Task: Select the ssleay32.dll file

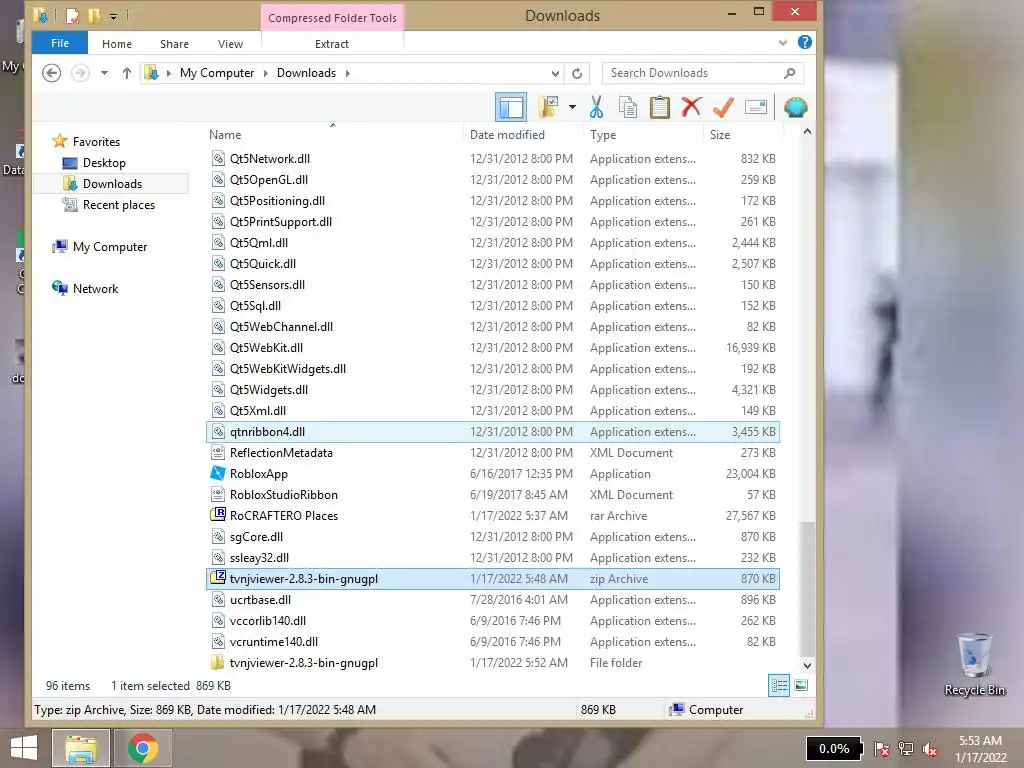Action: tap(493, 558)
